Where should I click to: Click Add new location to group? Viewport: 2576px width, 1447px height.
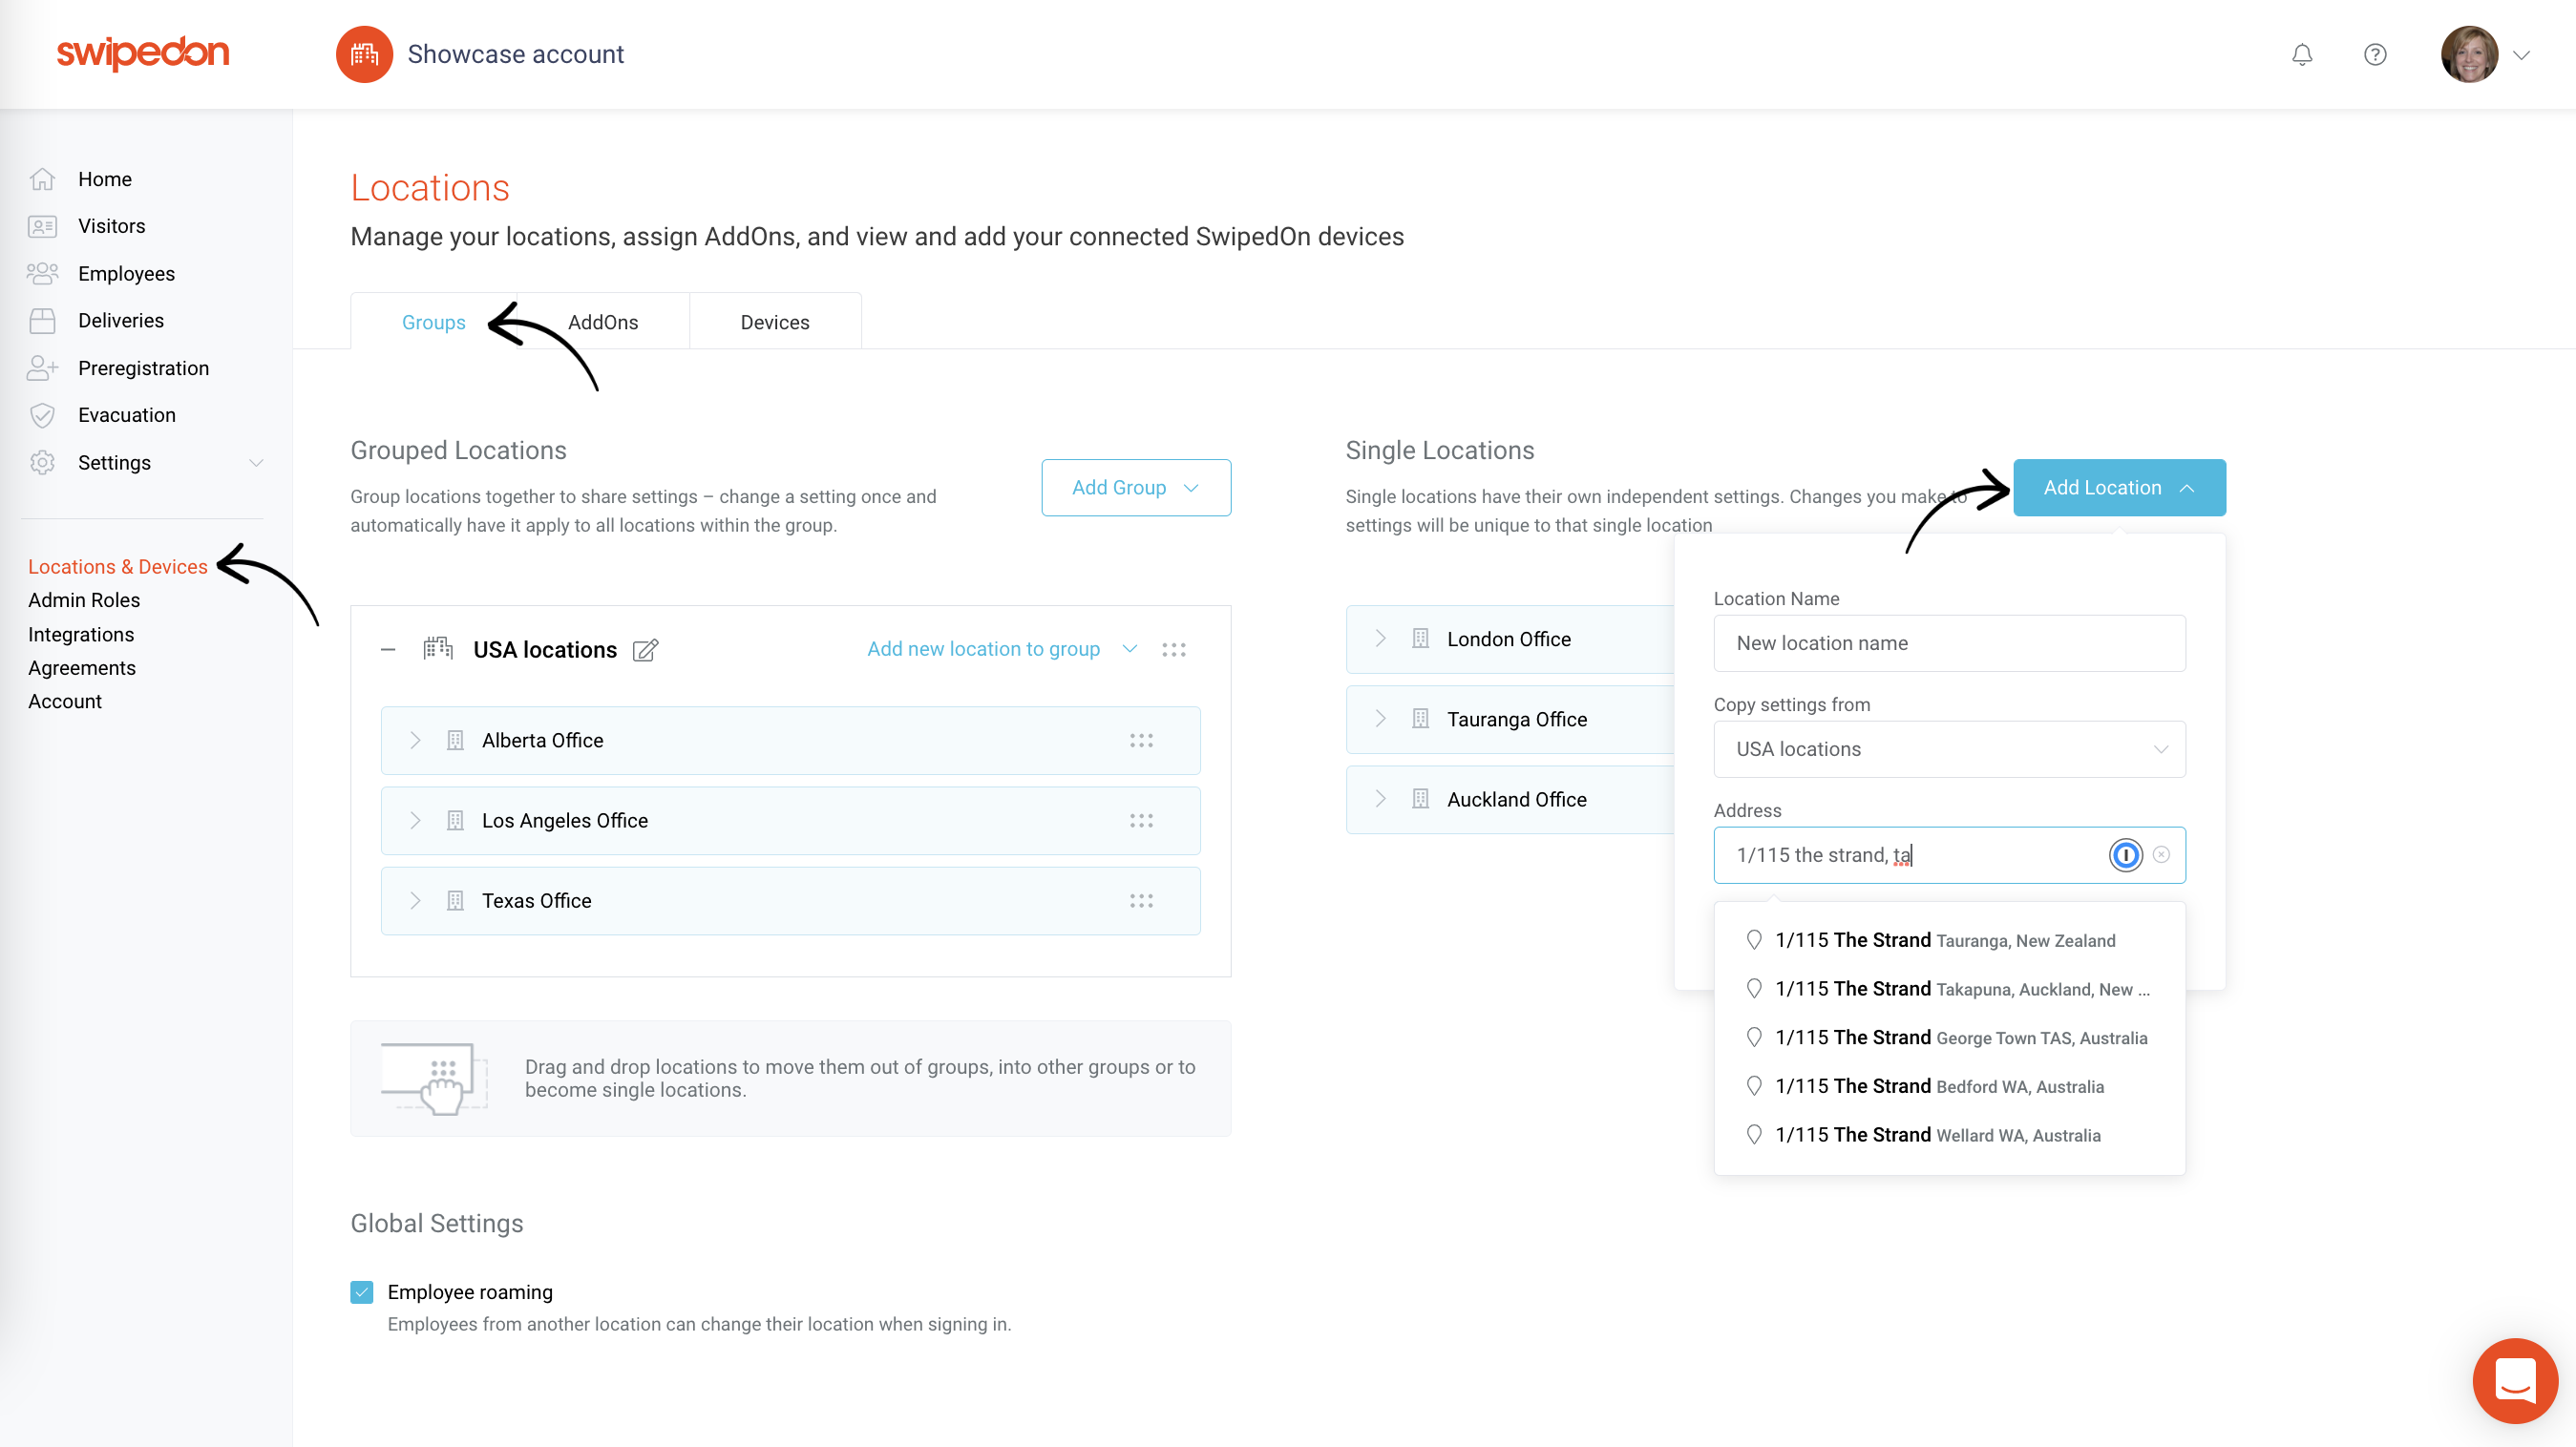983,649
